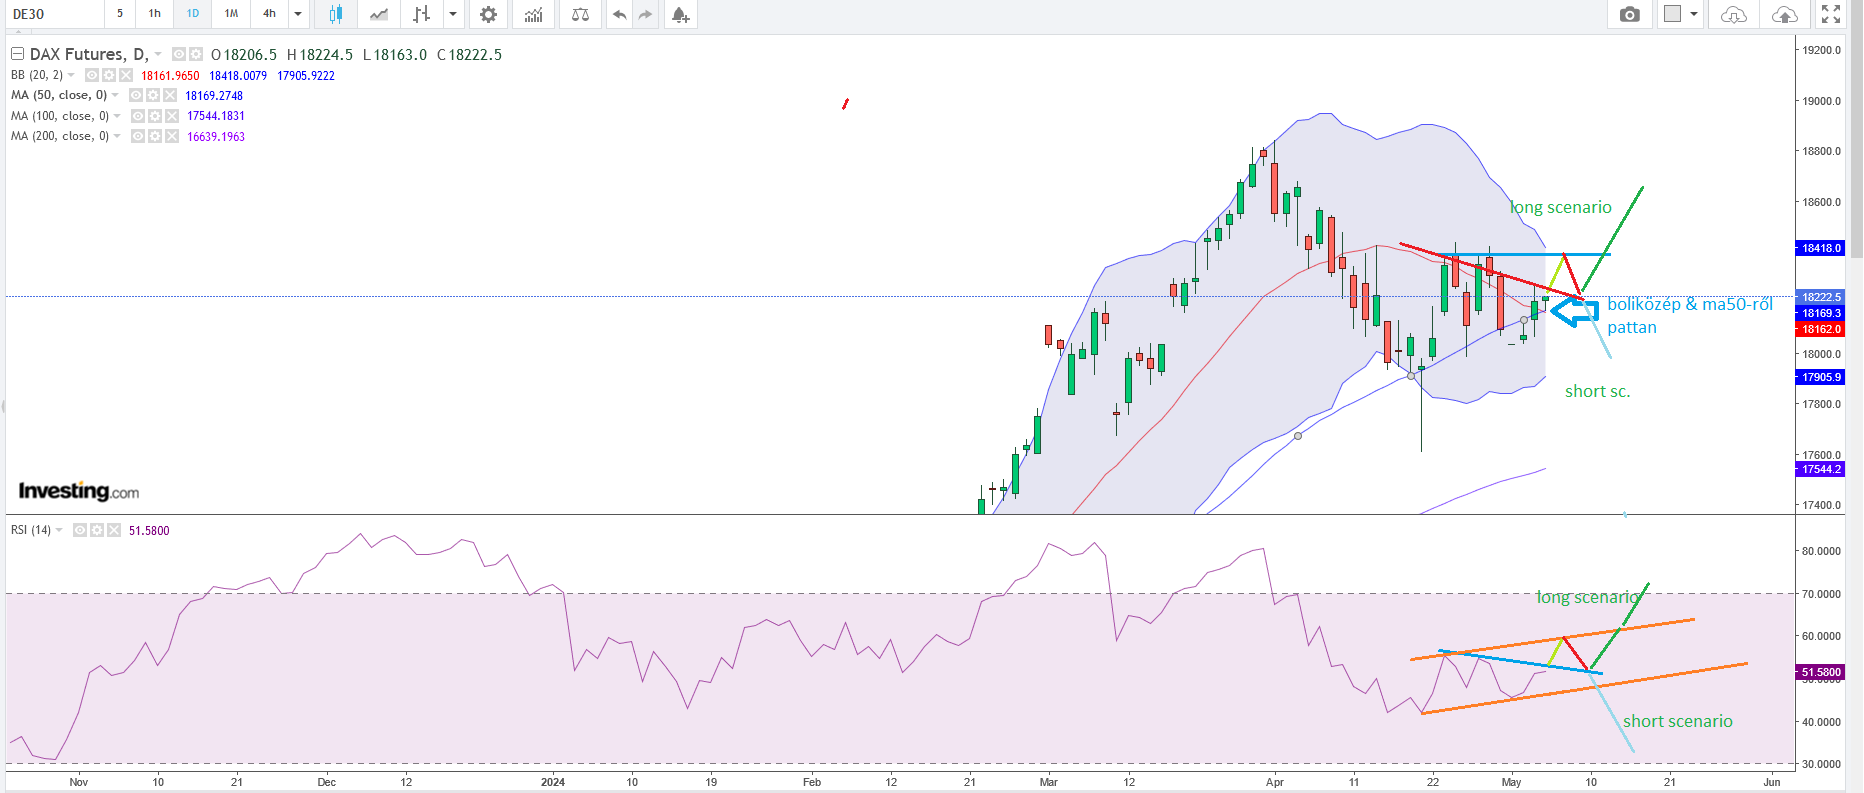Open chart properties gear icon in toolbar
1864x793 pixels.
[x=488, y=14]
